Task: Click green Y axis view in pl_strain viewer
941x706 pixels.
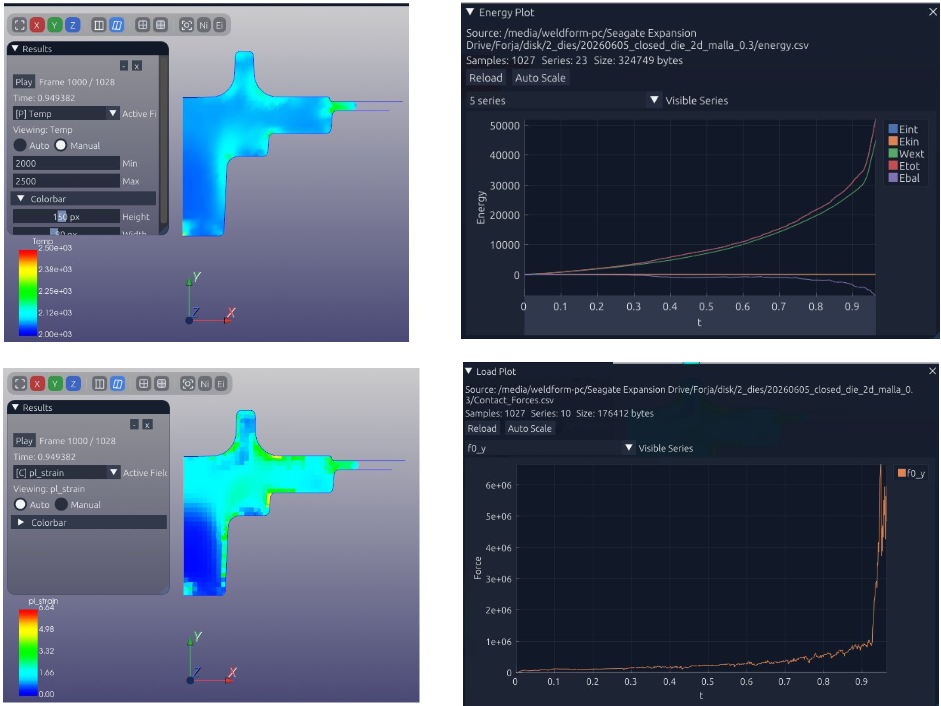Action: click(55, 384)
